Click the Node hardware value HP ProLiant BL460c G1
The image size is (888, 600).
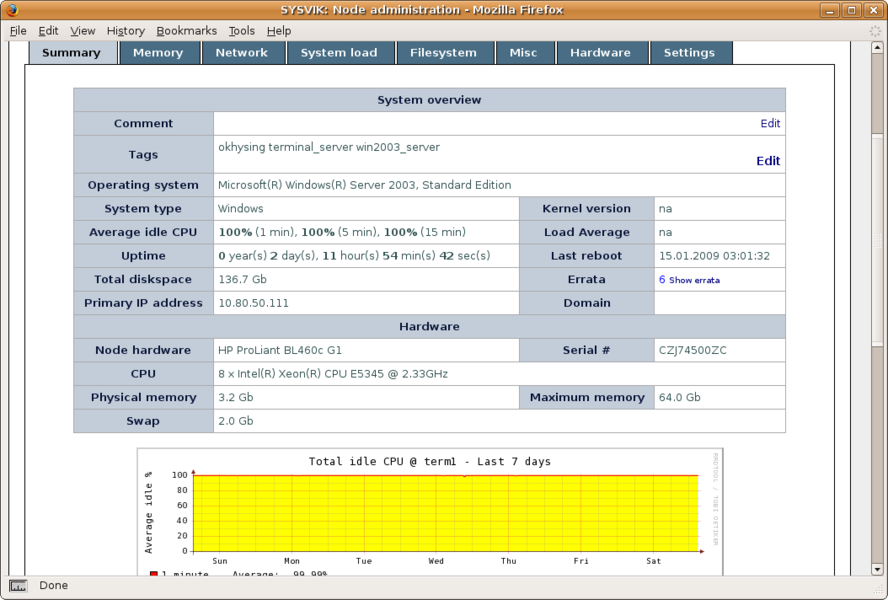click(280, 350)
